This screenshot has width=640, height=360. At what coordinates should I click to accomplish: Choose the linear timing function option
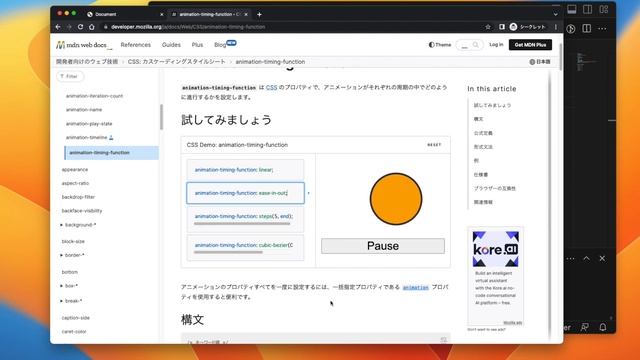[245, 169]
